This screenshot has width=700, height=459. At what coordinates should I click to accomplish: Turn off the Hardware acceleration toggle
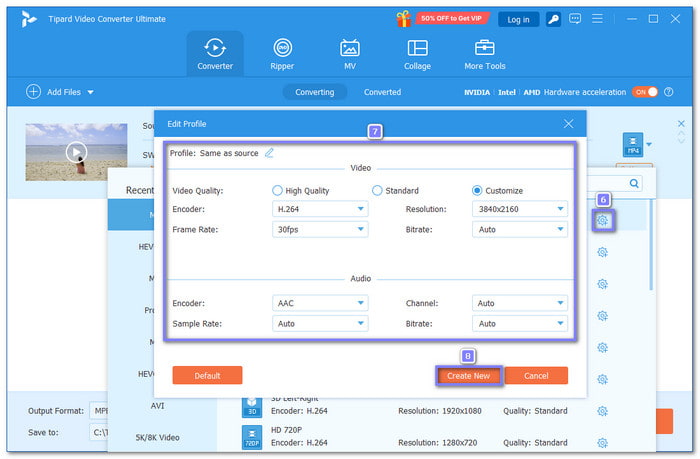(645, 92)
